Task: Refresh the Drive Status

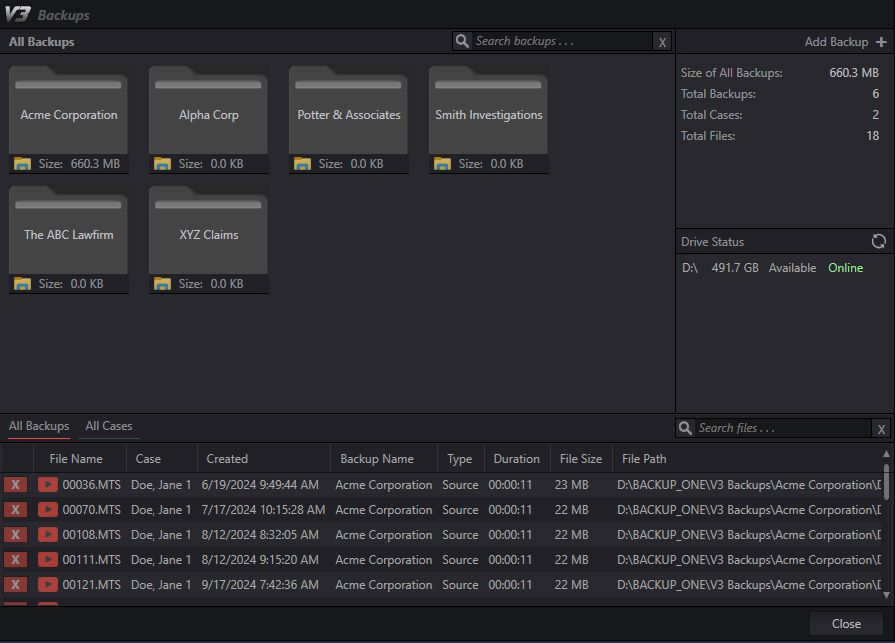Action: [x=878, y=241]
